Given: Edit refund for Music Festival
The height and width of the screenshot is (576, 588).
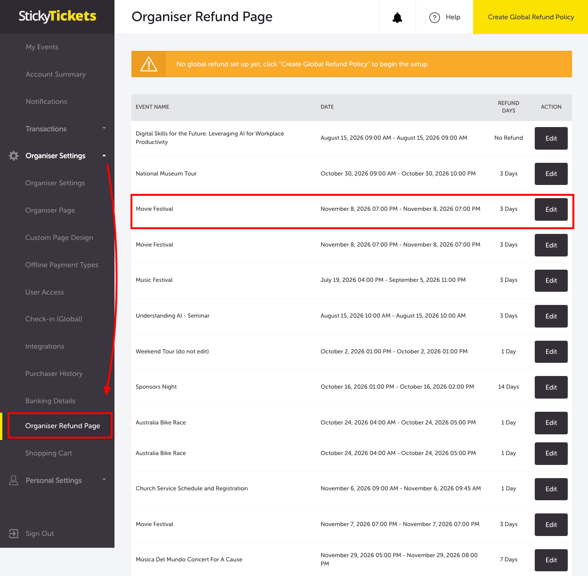Looking at the screenshot, I should coord(551,280).
